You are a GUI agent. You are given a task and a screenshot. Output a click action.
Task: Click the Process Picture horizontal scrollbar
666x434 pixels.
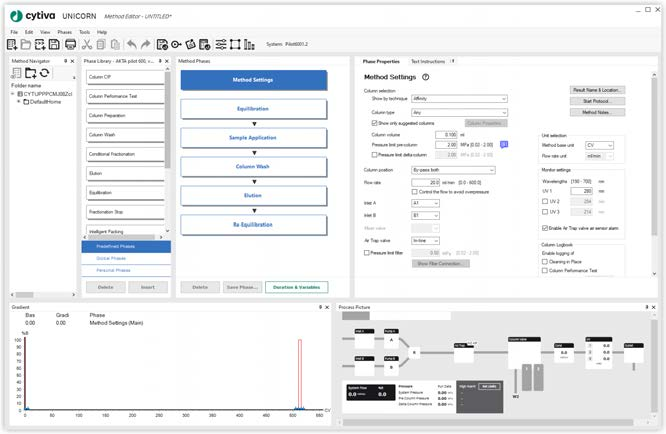[488, 423]
